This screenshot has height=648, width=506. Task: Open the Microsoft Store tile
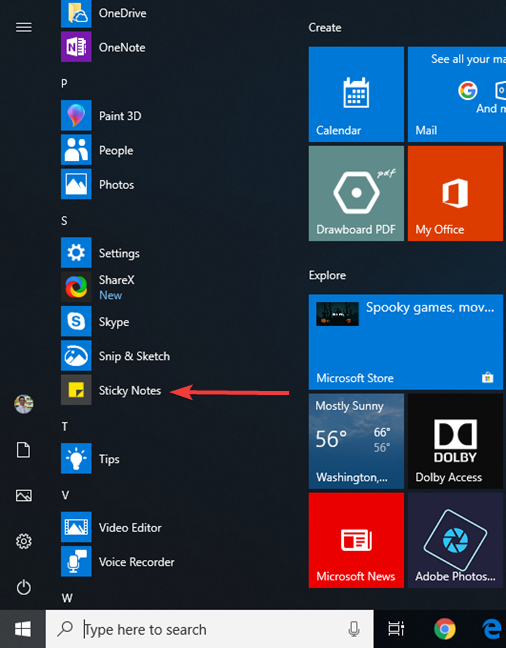[x=406, y=342]
